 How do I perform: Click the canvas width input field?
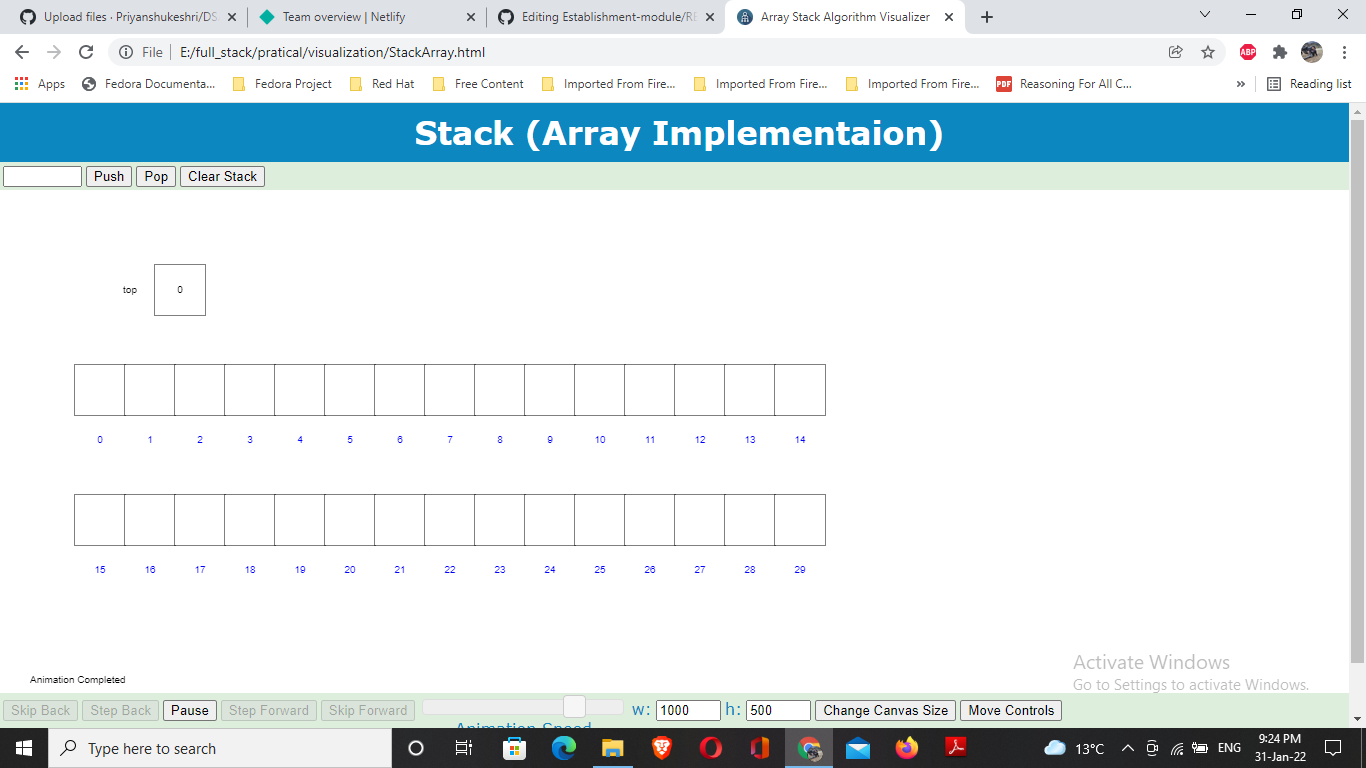click(x=688, y=710)
